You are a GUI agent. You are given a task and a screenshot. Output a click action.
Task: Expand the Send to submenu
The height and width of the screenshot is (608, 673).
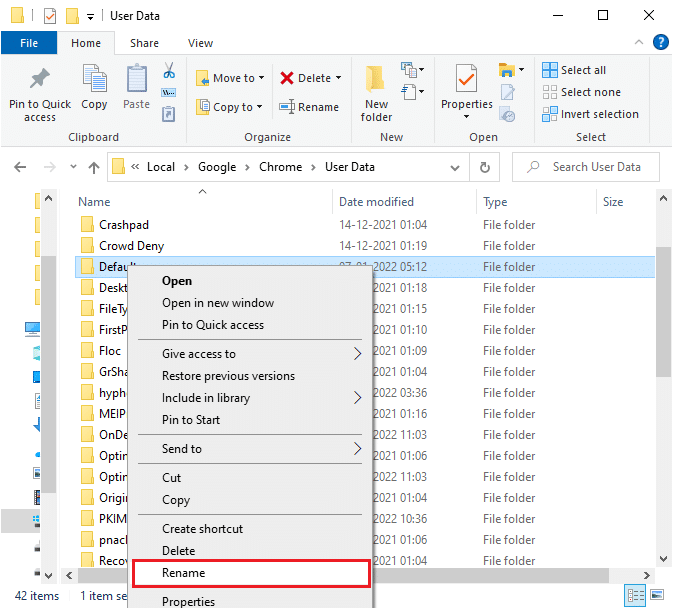[251, 449]
